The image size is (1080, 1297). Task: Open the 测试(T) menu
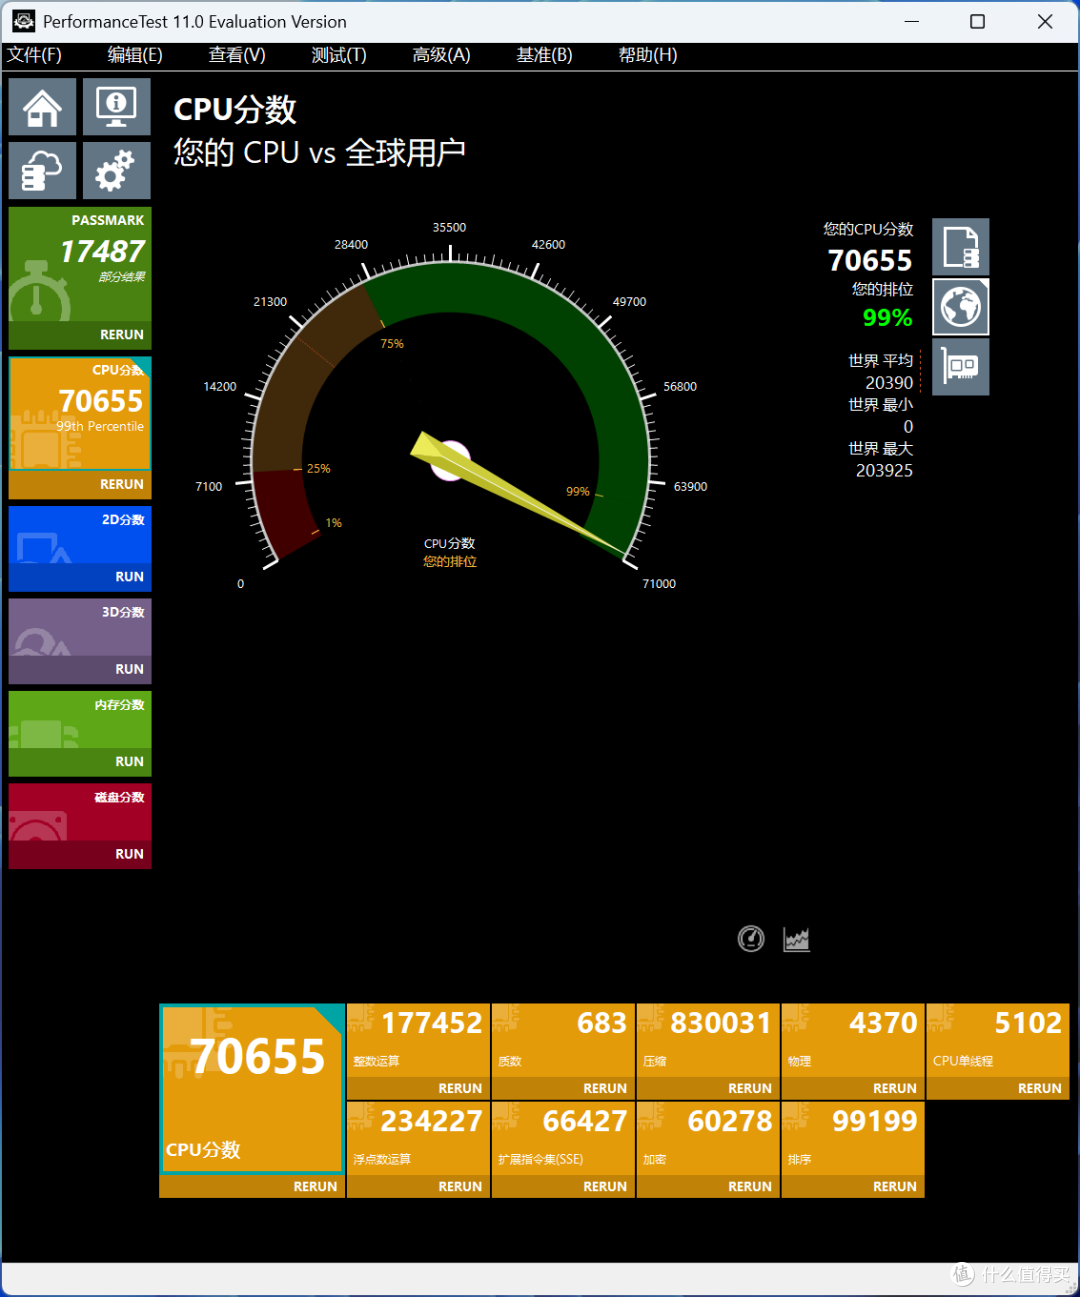[x=339, y=55]
